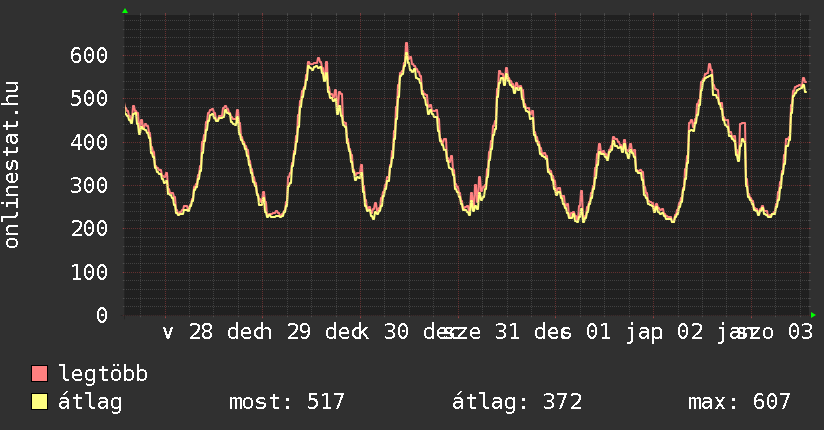Select the '31' date label on X axis
824x430 pixels.
click(x=508, y=333)
